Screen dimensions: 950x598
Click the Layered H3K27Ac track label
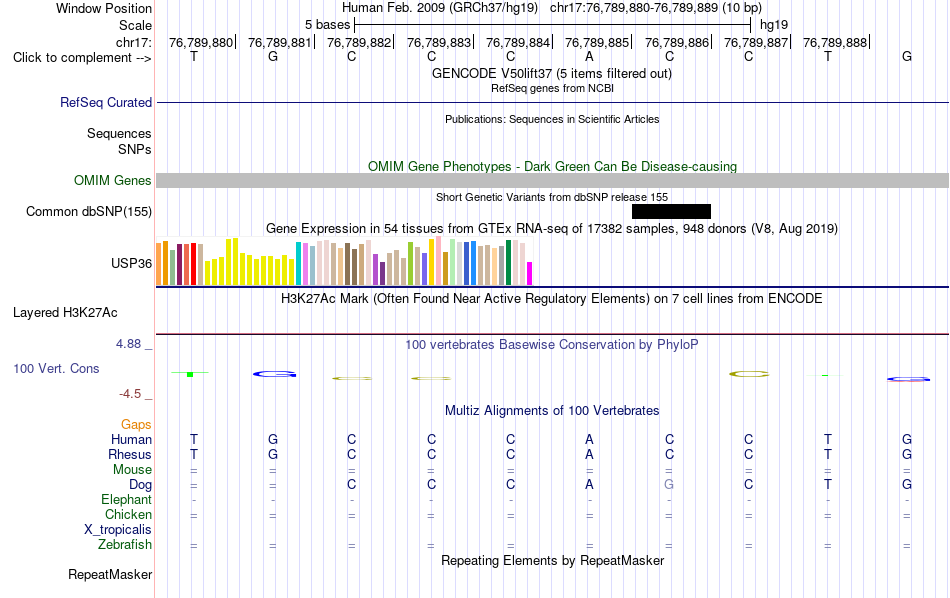[x=65, y=313]
